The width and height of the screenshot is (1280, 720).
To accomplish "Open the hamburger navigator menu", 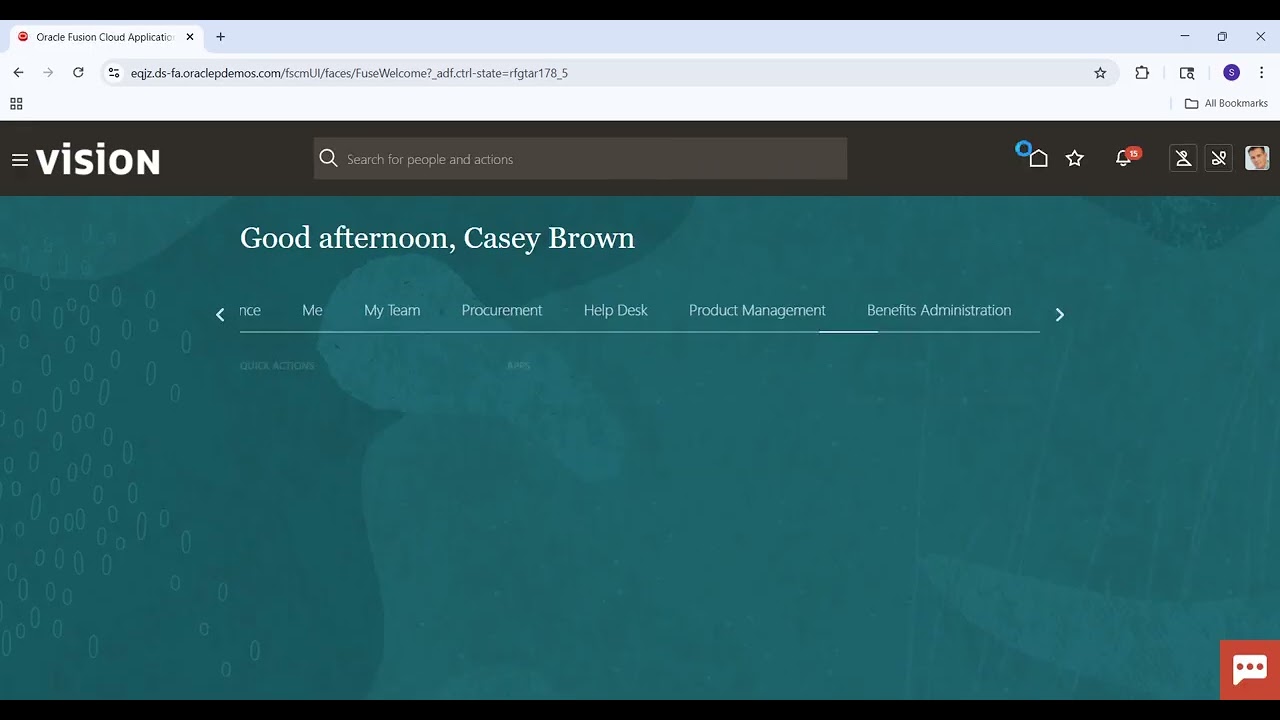I will pos(20,160).
